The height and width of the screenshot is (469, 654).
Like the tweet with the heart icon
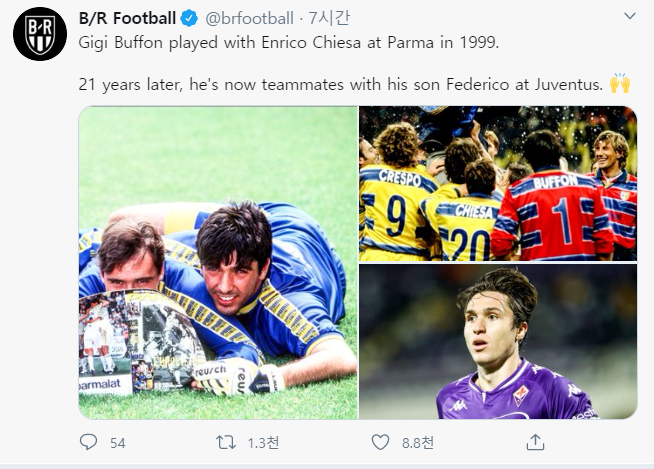tap(380, 442)
